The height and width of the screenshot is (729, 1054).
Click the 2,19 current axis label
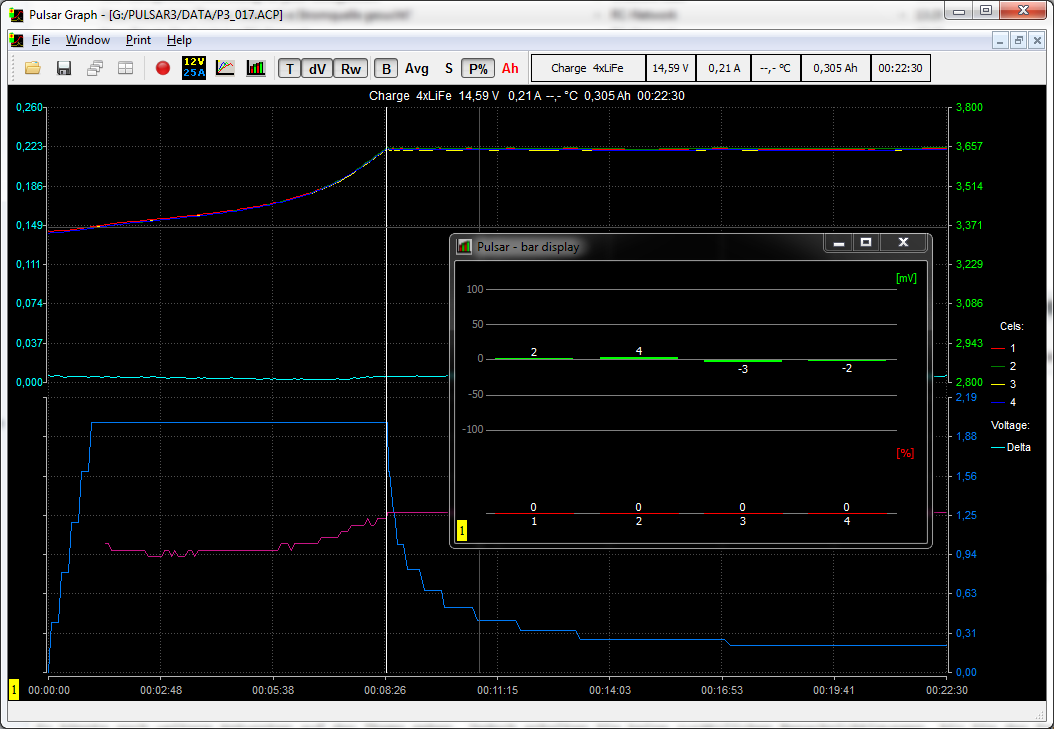tap(967, 397)
